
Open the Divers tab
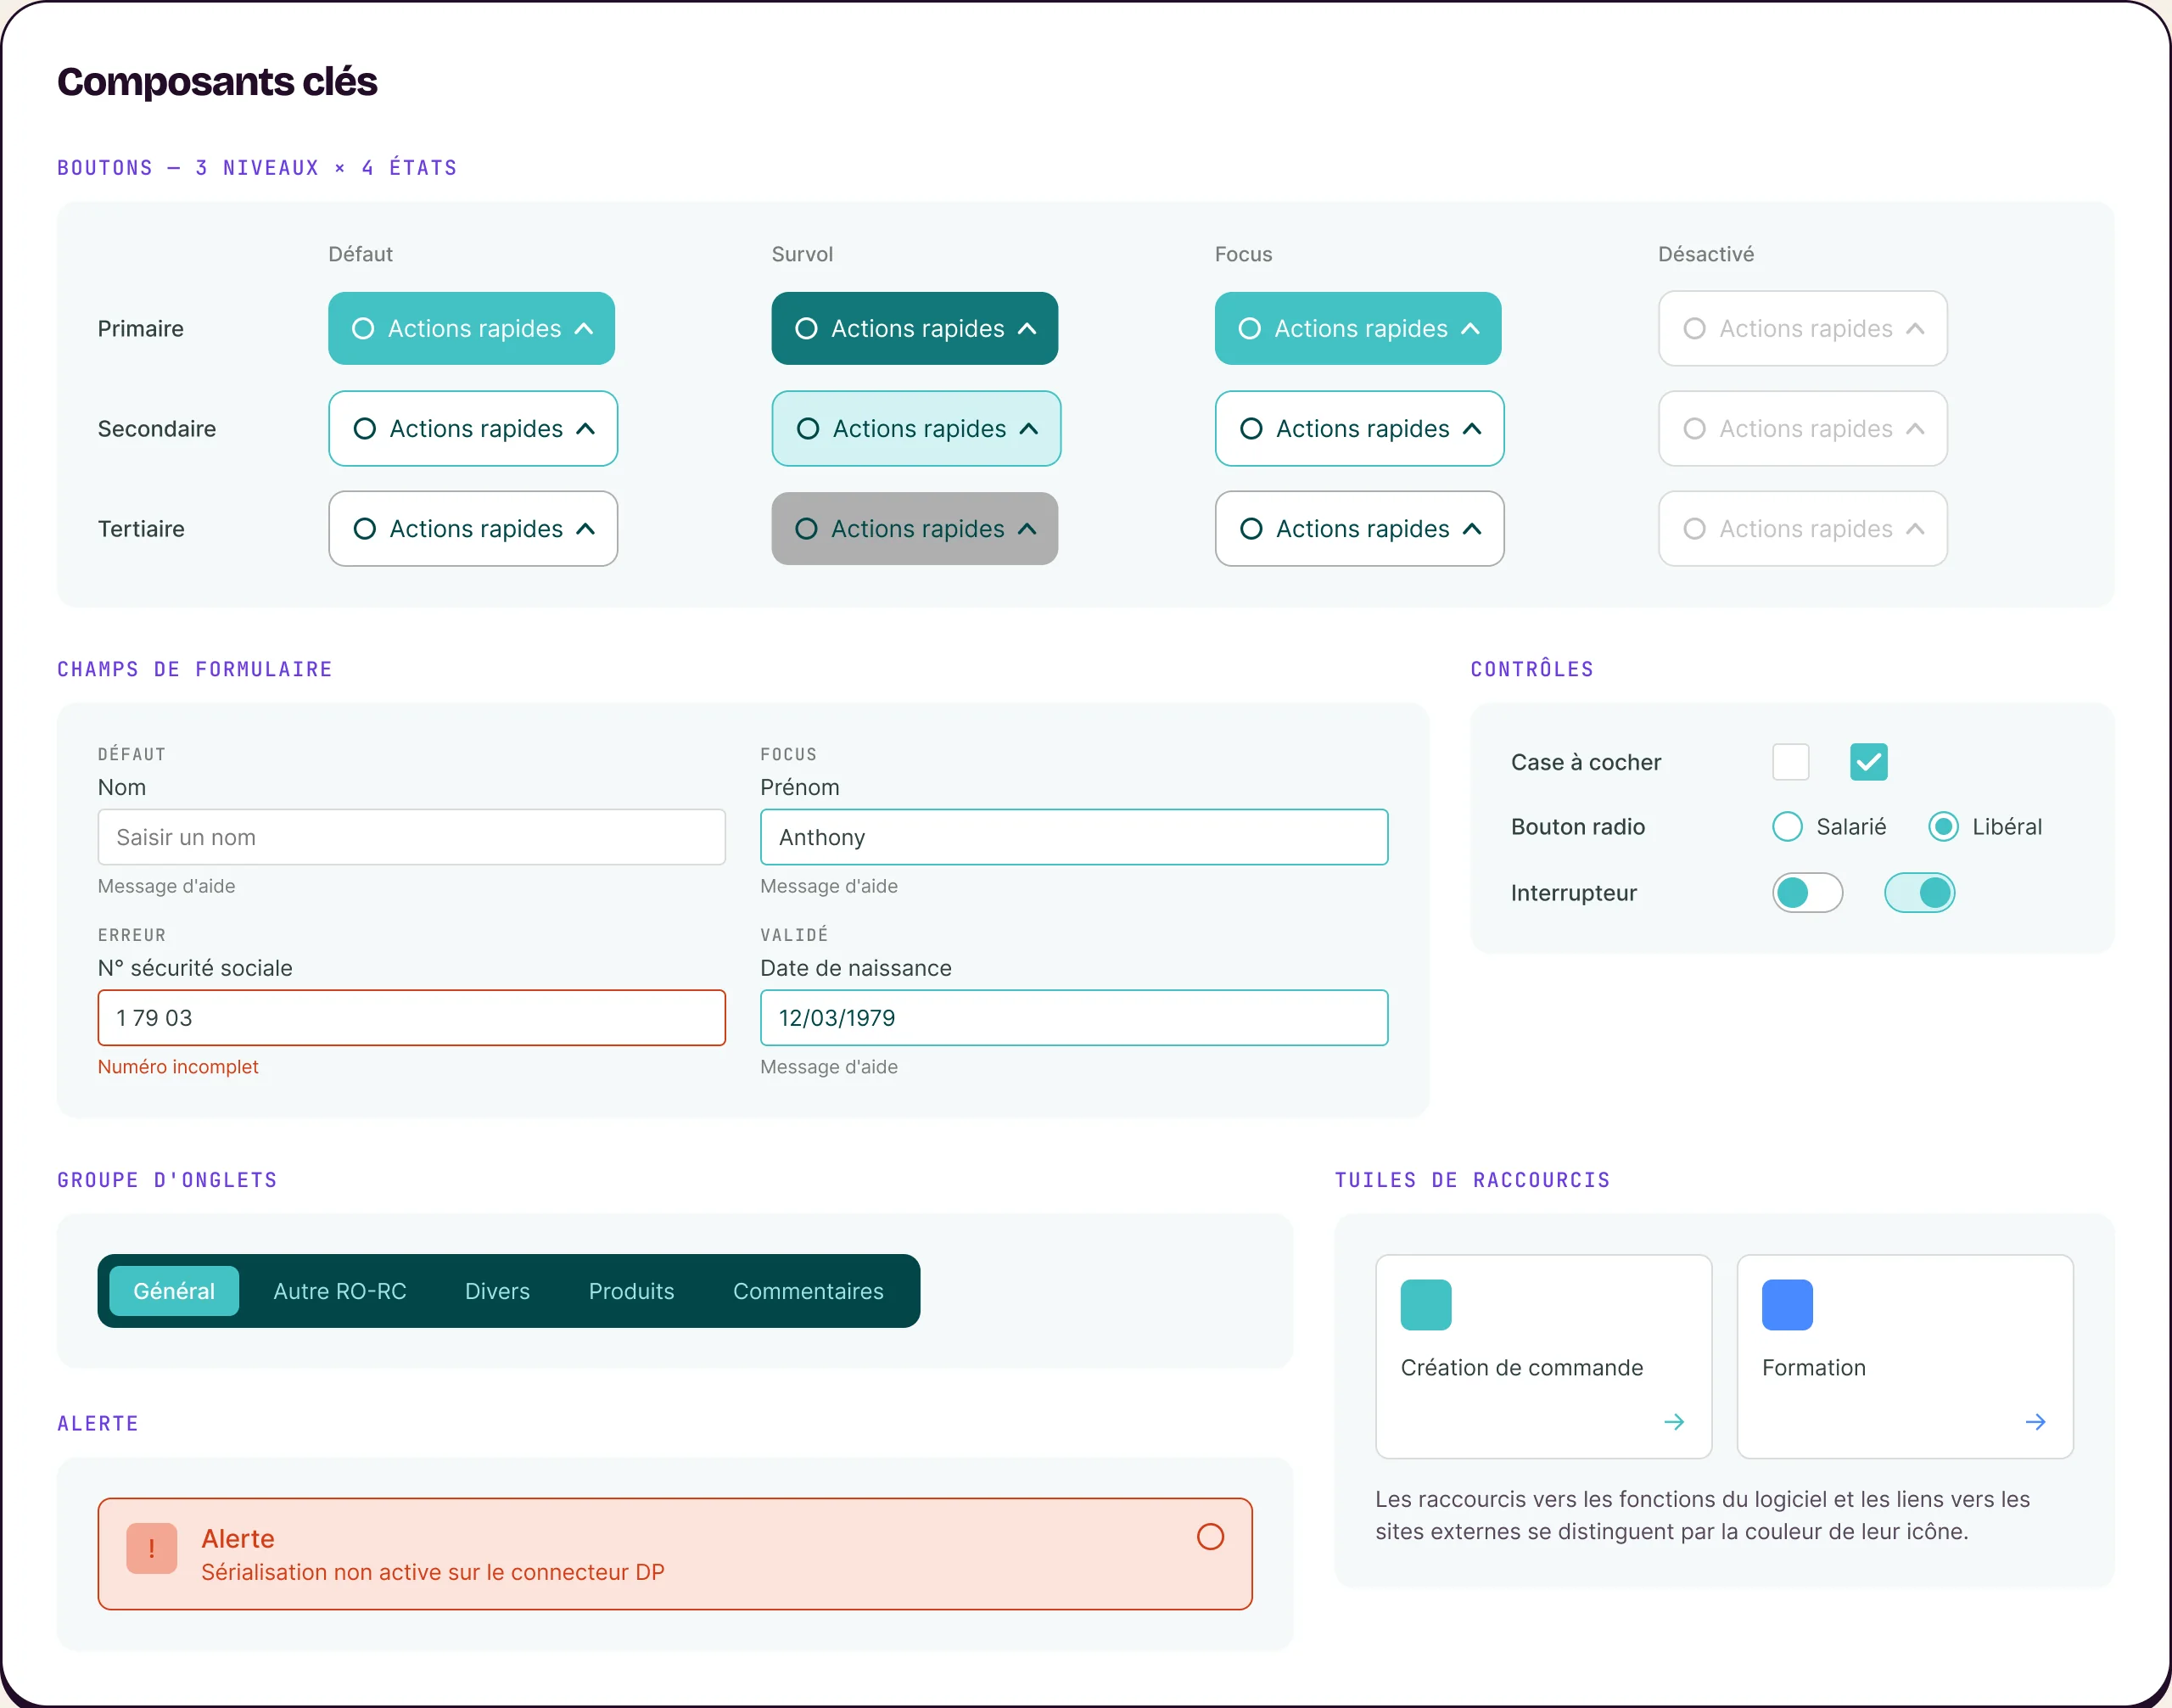click(x=497, y=1291)
